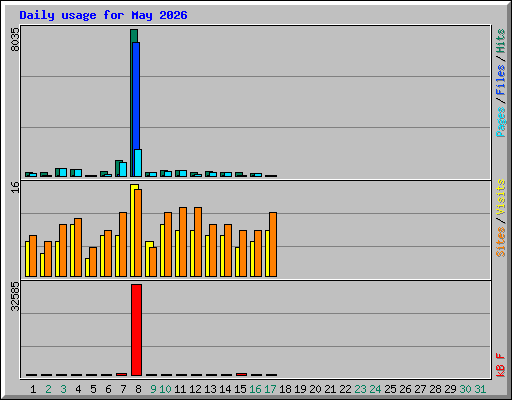Select day 4 on the x-axis
The image size is (512, 400).
[x=78, y=389]
